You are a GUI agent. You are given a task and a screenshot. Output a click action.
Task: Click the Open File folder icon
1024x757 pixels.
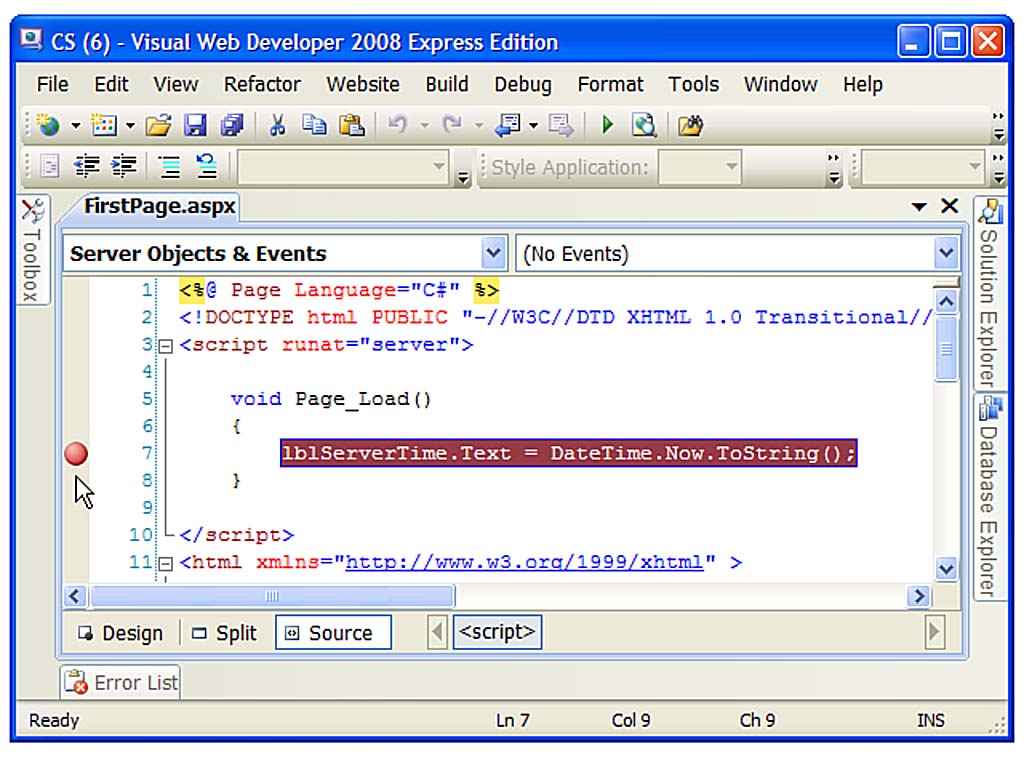(158, 124)
